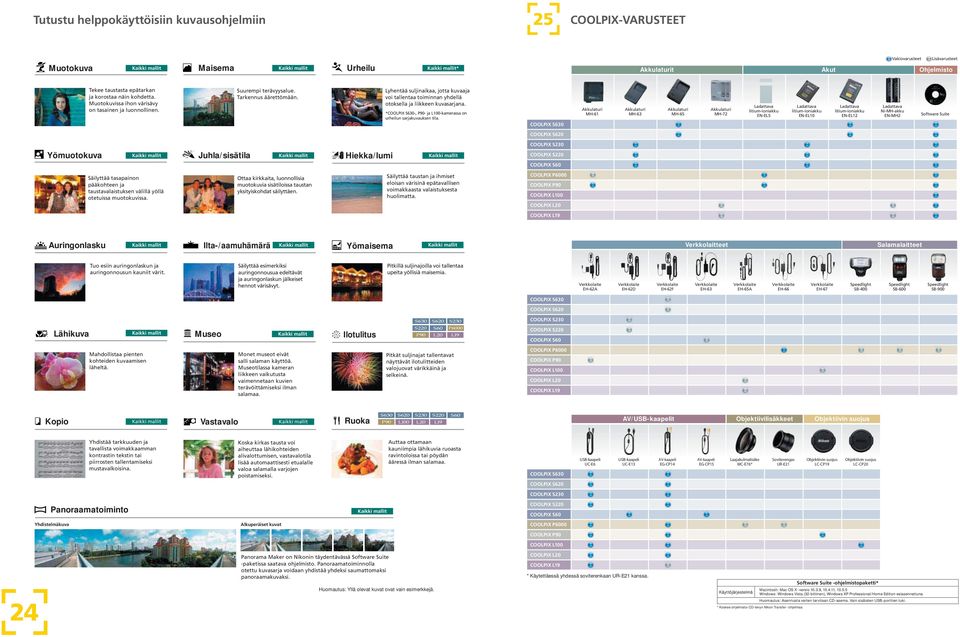Click the Tutustu helppokäyttöisiin kuvausohjelmiin heading
The image size is (960, 637).
tap(149, 20)
